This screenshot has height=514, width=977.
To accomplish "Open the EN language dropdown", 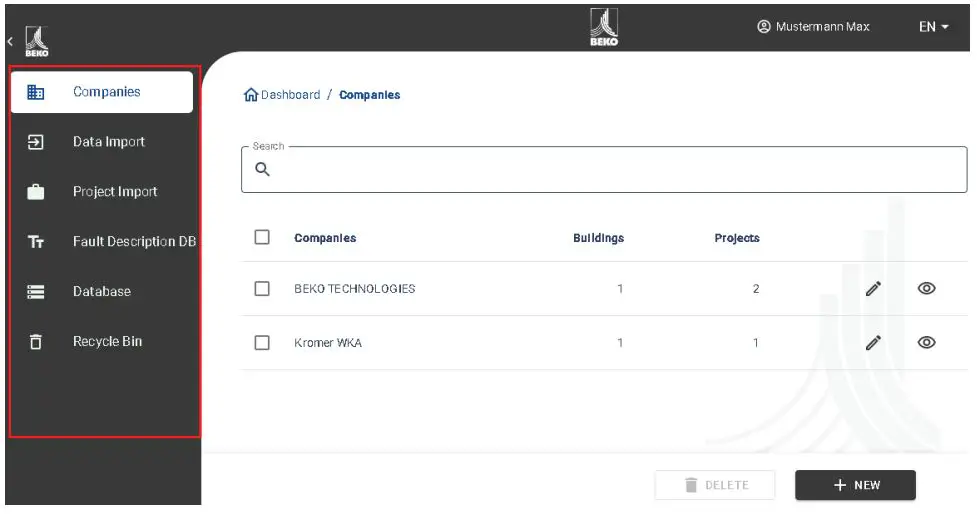I will [933, 27].
